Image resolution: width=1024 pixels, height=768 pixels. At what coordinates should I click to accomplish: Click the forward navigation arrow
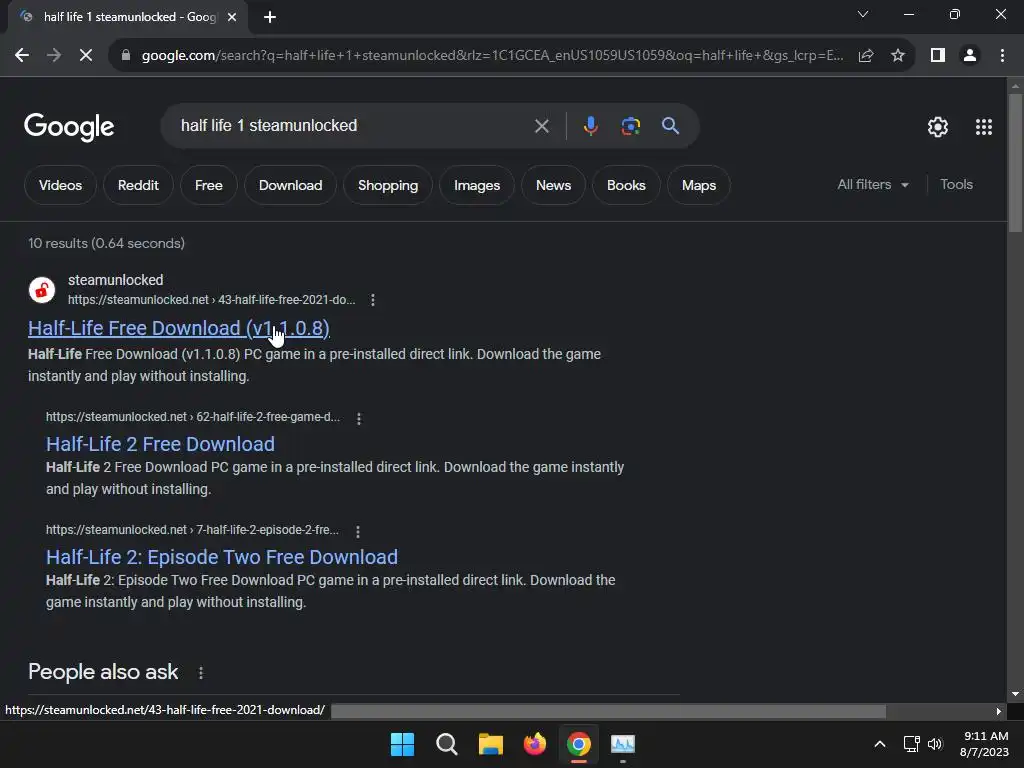click(54, 56)
